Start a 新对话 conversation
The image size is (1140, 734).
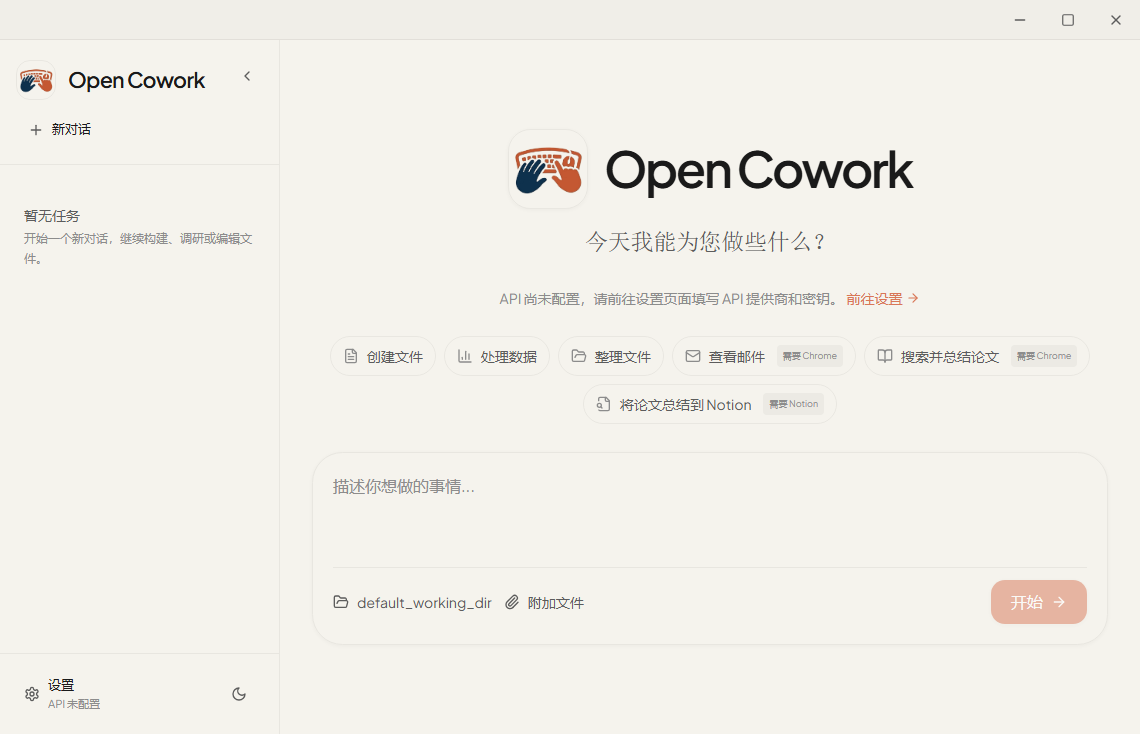(60, 129)
